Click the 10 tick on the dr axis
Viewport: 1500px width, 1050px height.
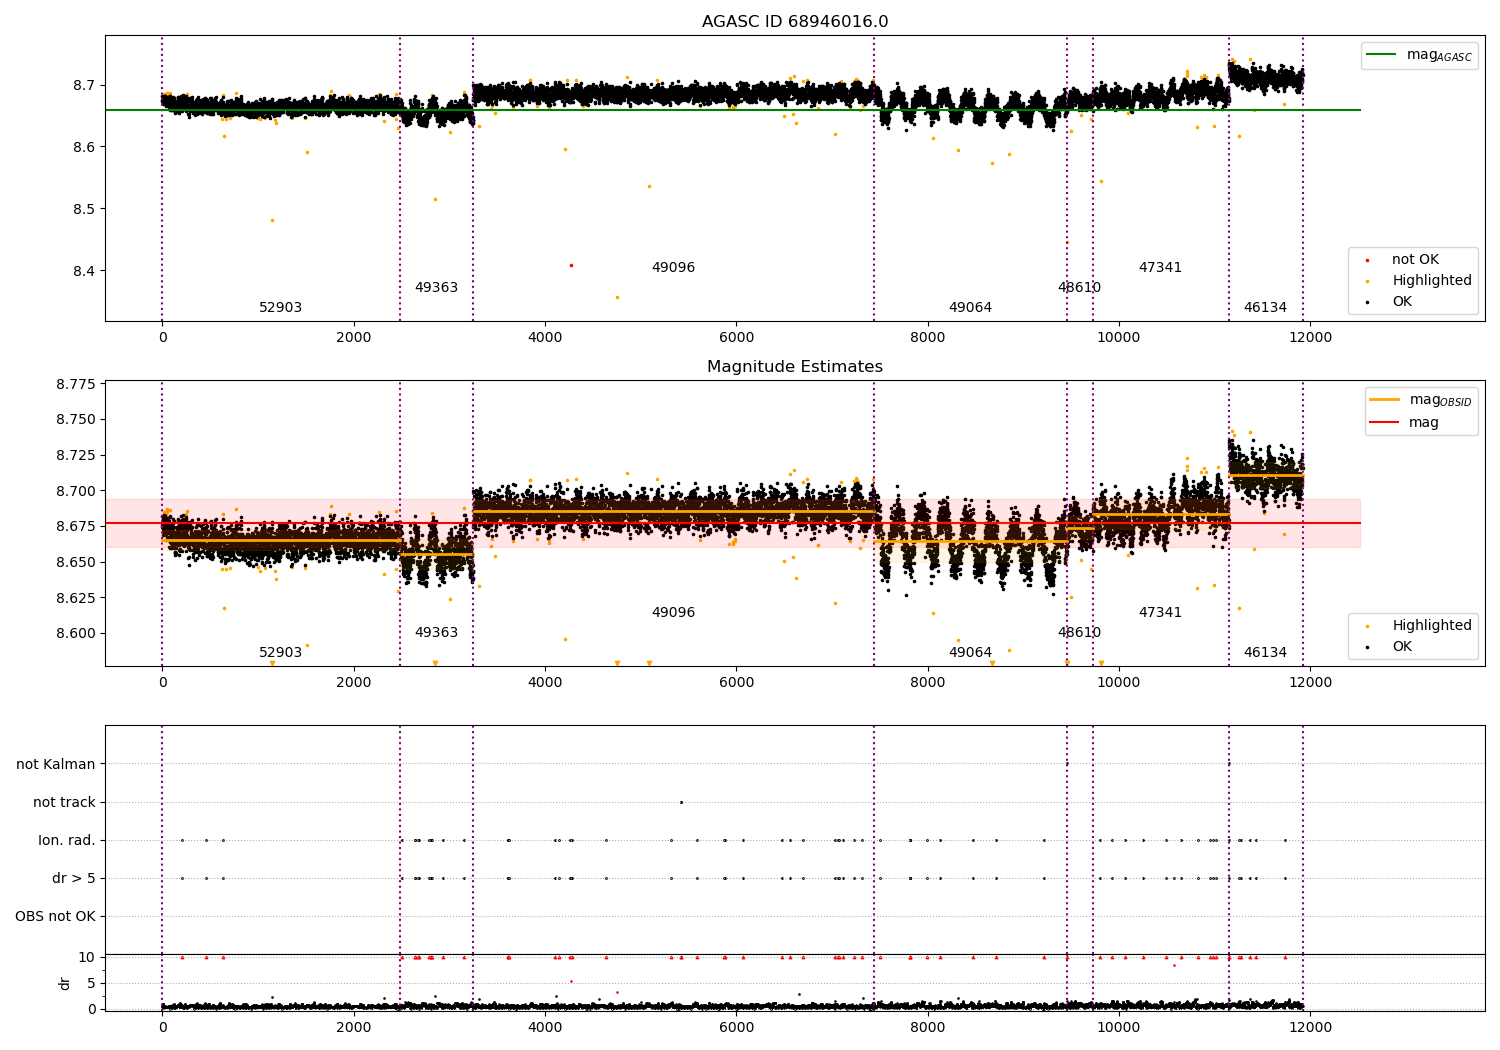coord(88,958)
